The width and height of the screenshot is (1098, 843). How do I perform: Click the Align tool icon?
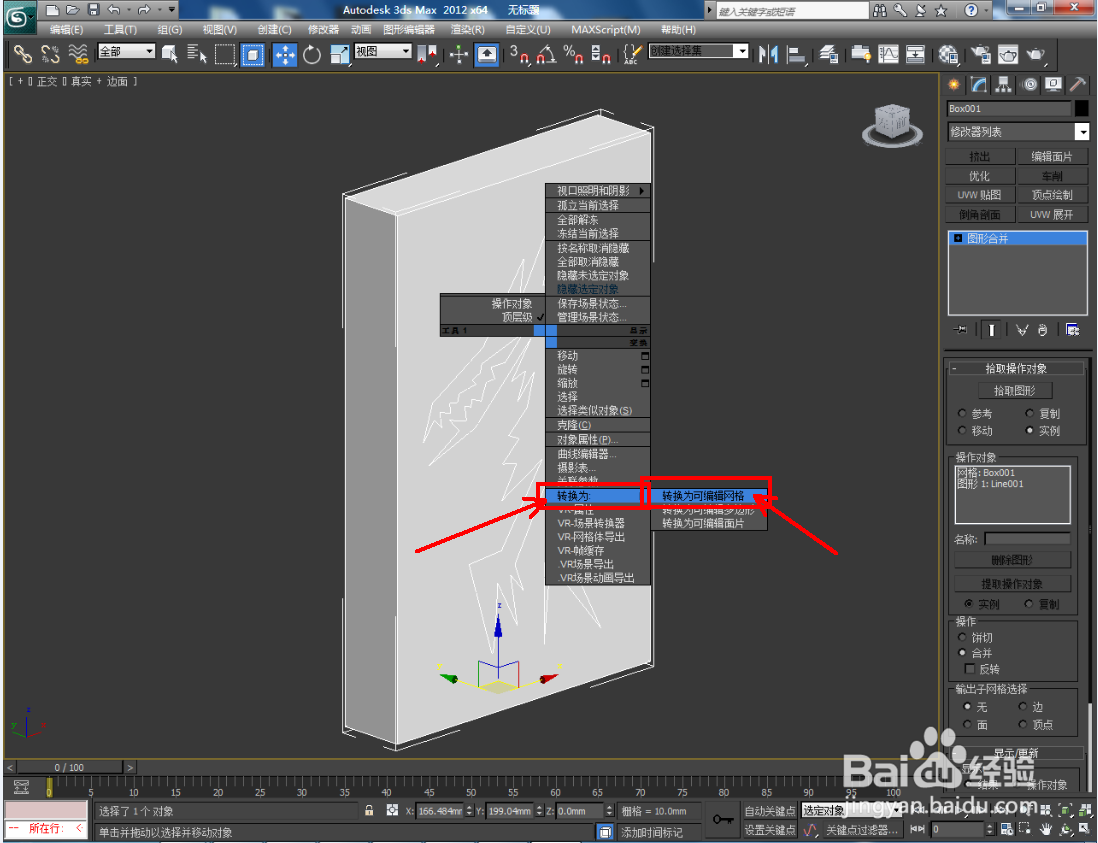click(795, 54)
